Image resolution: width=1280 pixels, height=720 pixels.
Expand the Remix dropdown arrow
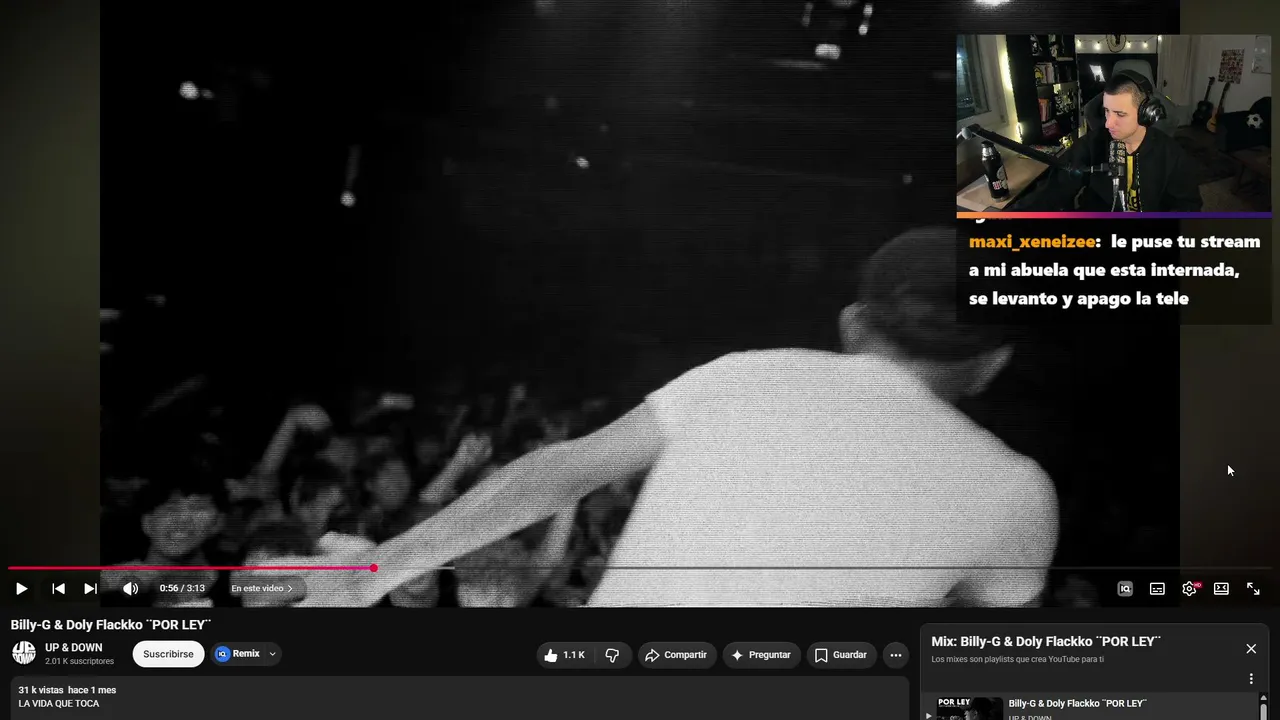click(x=272, y=654)
